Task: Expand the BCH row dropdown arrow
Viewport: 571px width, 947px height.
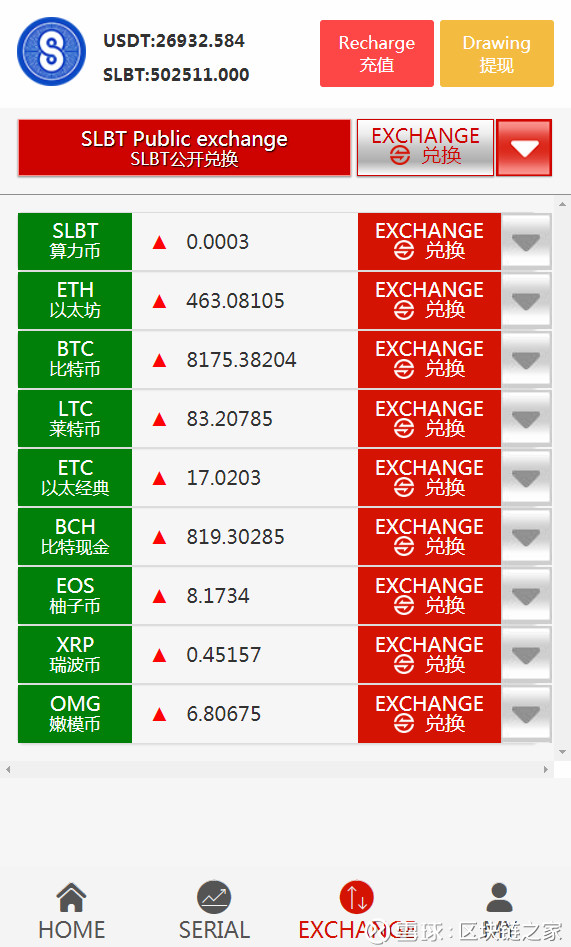Action: coord(526,537)
